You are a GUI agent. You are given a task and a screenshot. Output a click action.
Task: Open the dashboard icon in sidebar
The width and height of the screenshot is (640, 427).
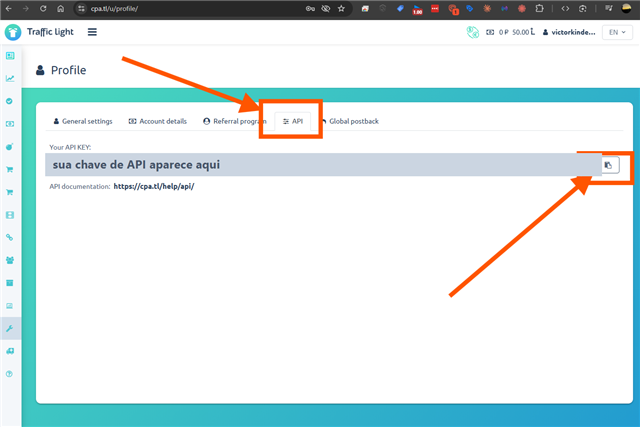tap(10, 56)
